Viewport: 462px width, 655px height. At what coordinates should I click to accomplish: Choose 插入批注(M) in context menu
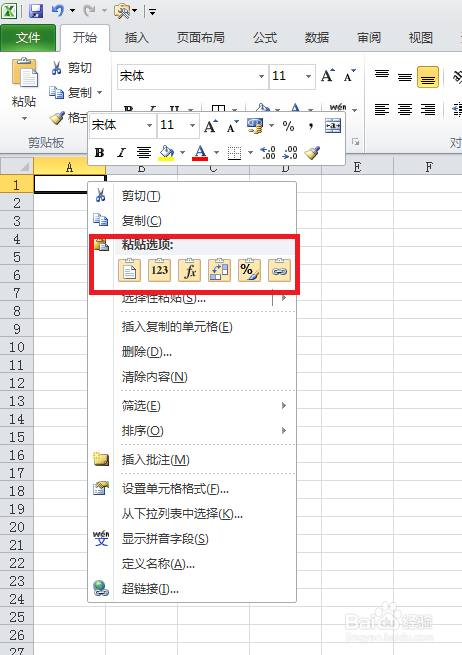point(192,460)
